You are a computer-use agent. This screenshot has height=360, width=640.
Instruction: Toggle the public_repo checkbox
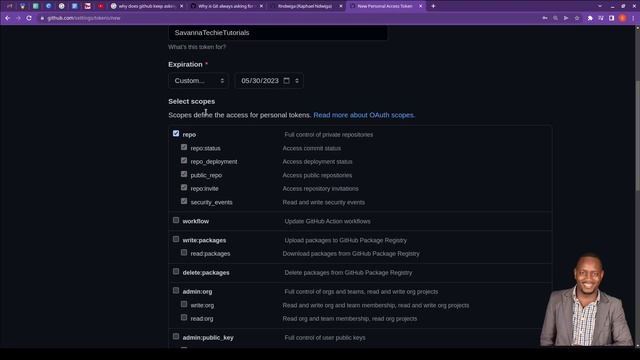[184, 174]
